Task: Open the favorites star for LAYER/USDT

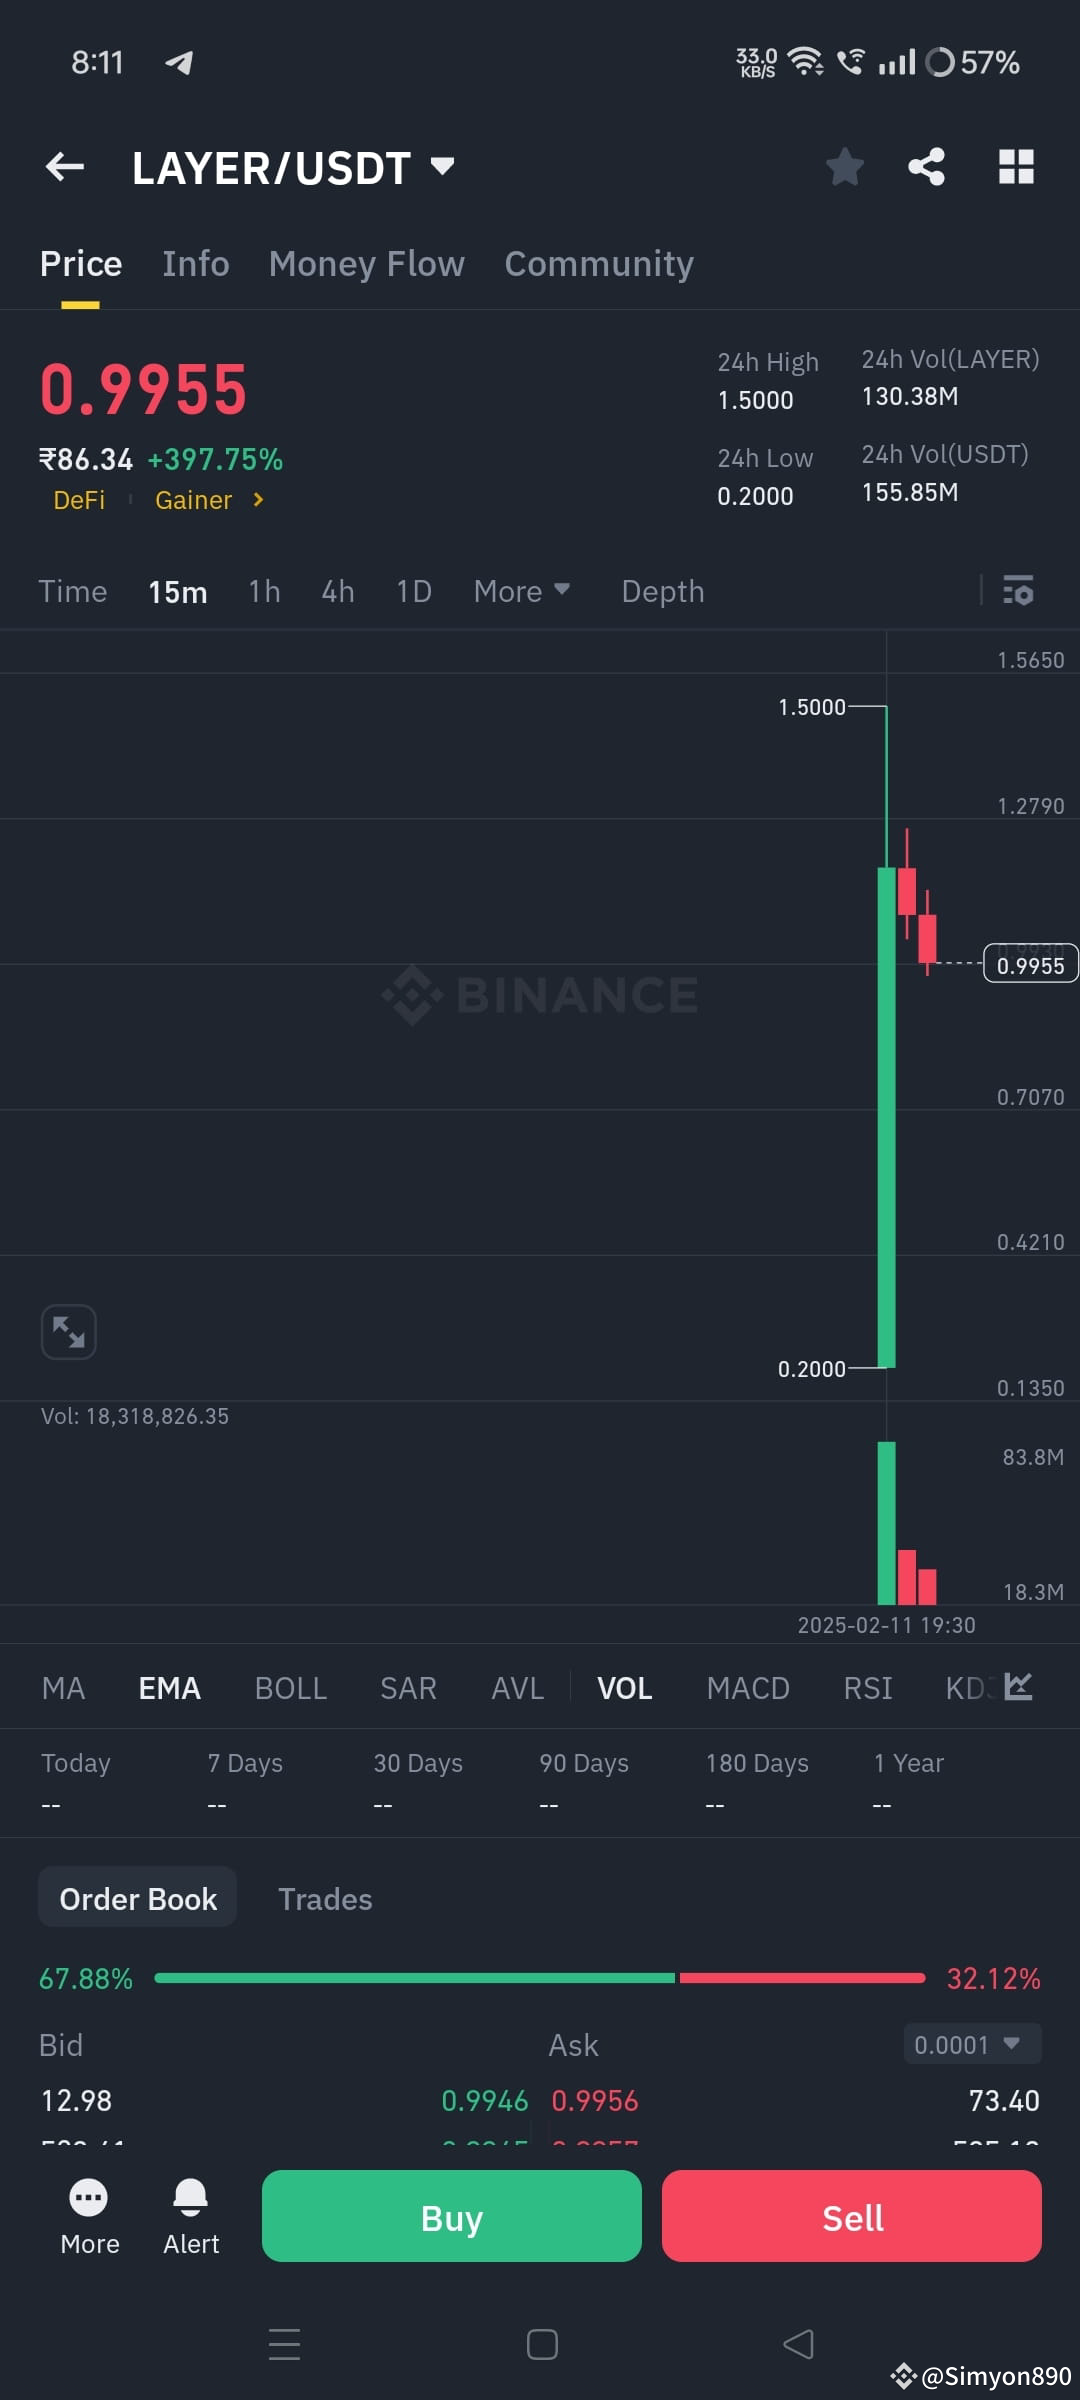Action: pos(845,167)
